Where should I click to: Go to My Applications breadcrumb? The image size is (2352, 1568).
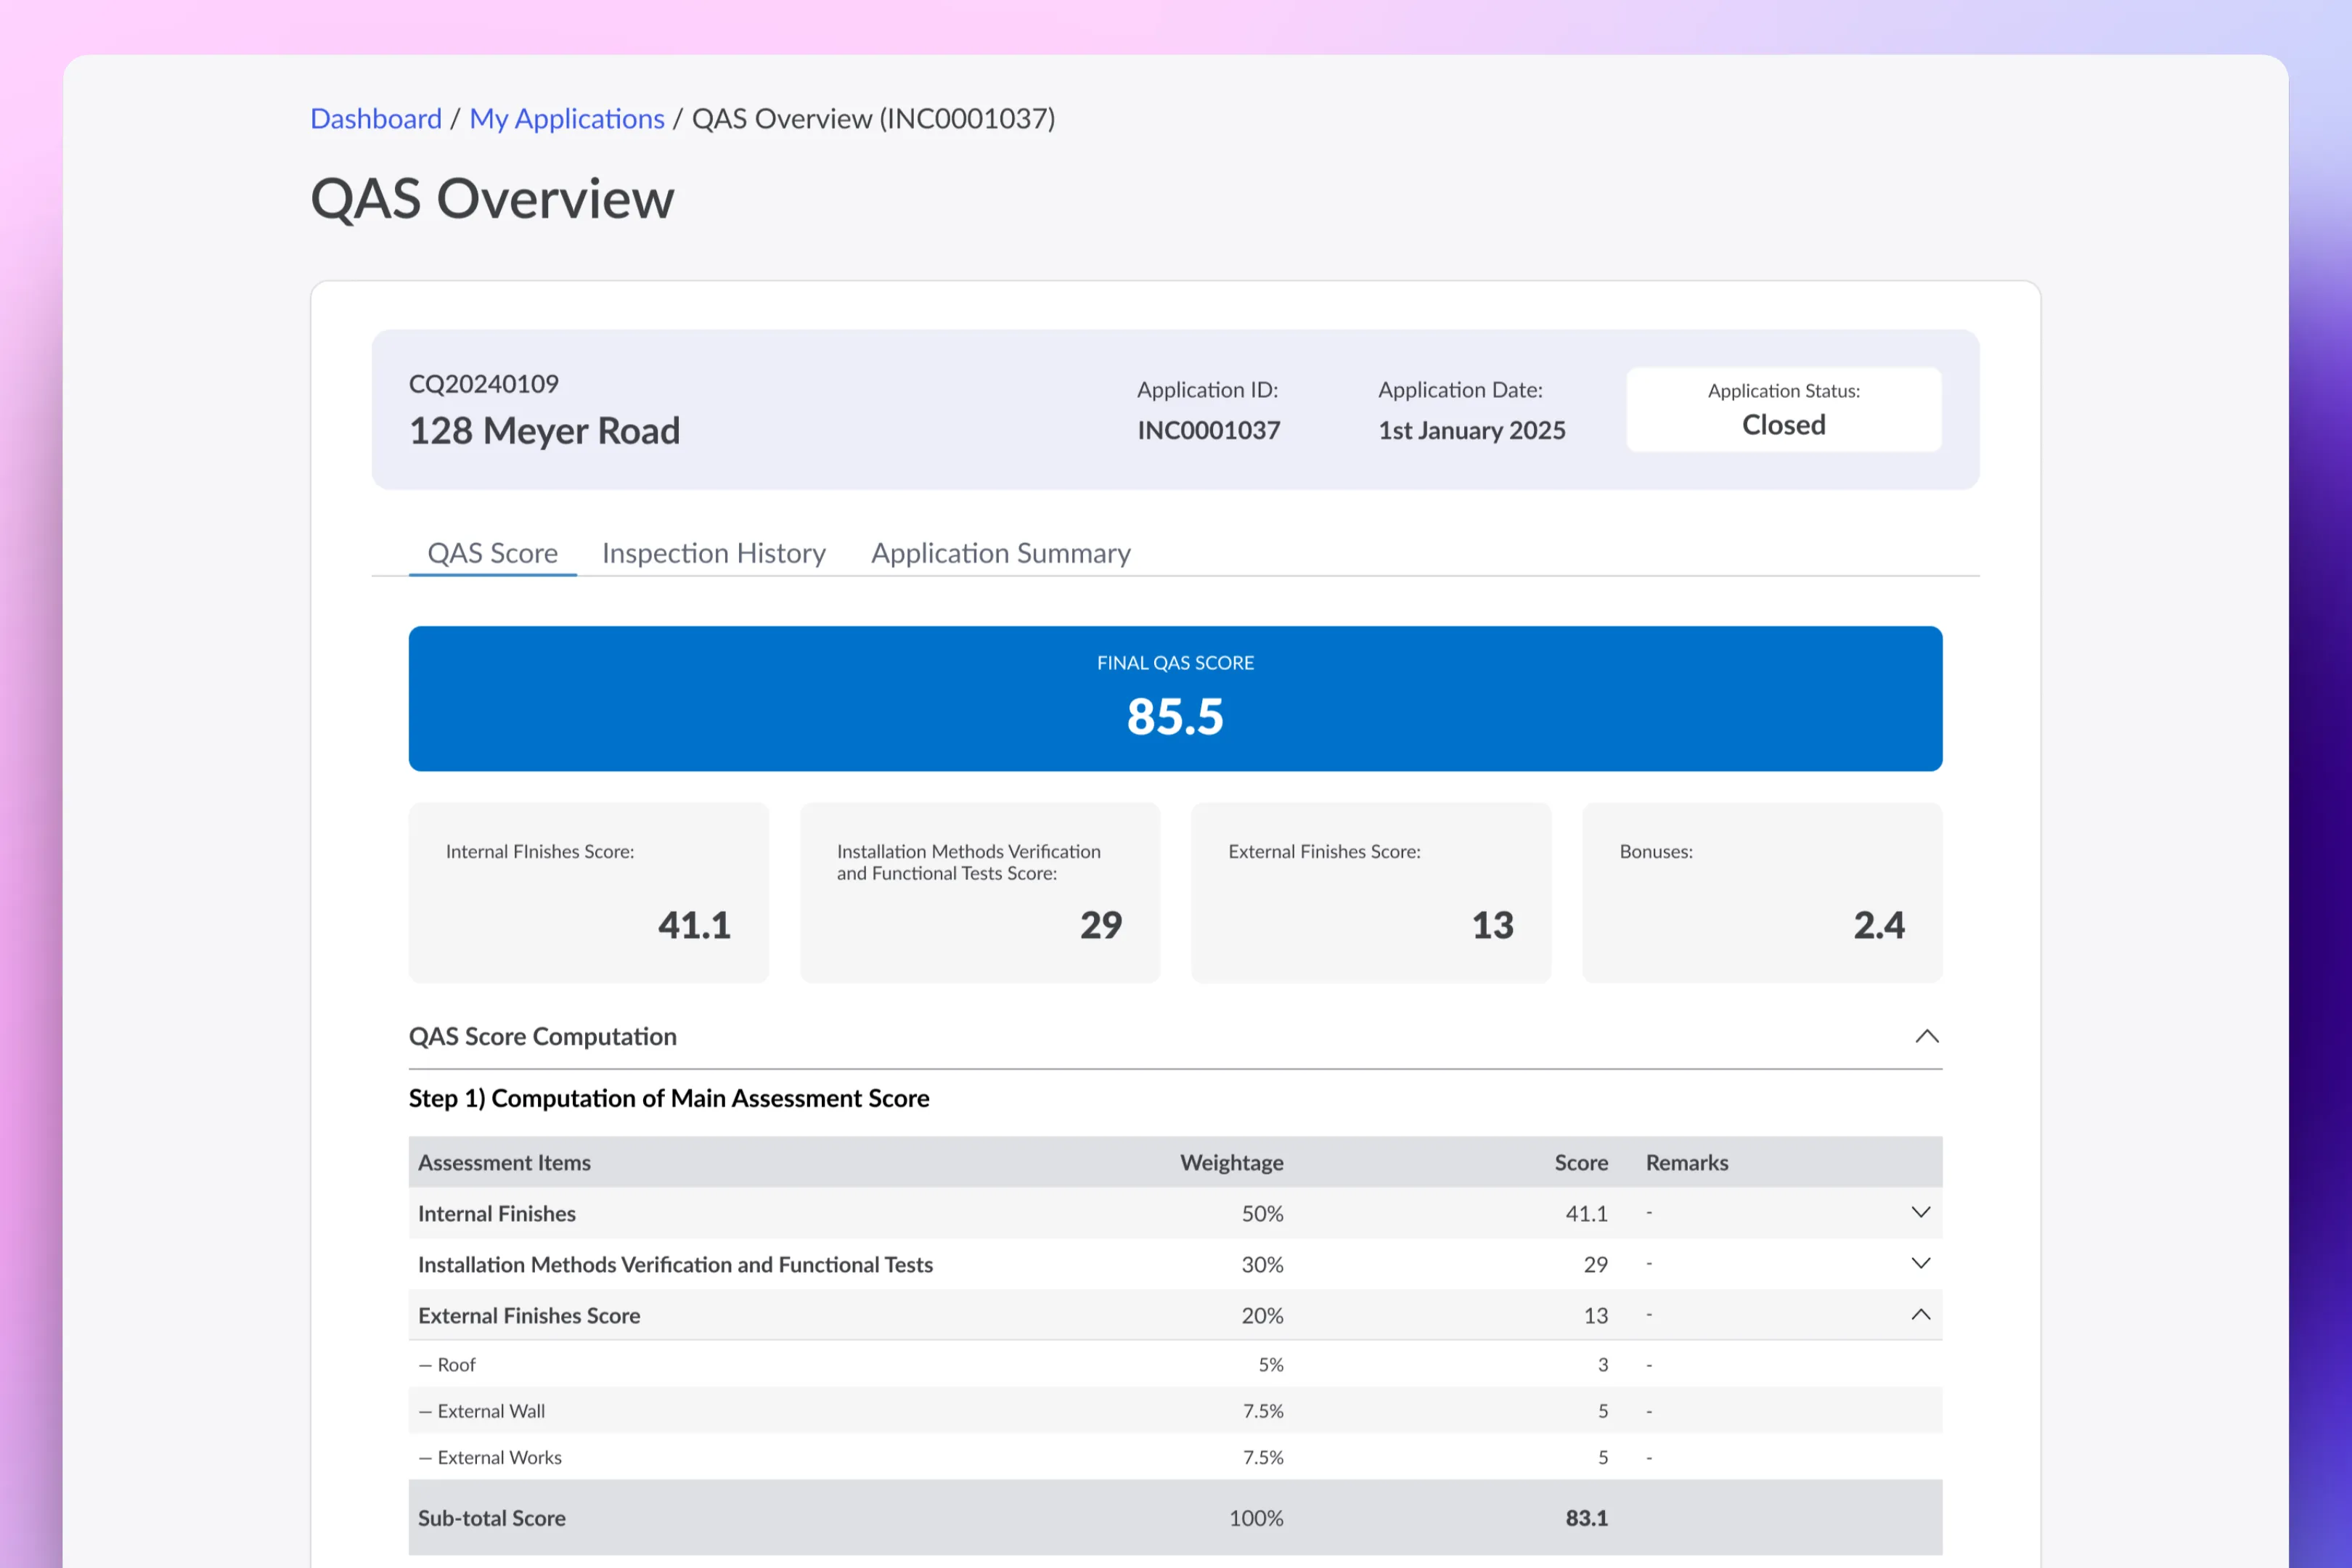[566, 118]
